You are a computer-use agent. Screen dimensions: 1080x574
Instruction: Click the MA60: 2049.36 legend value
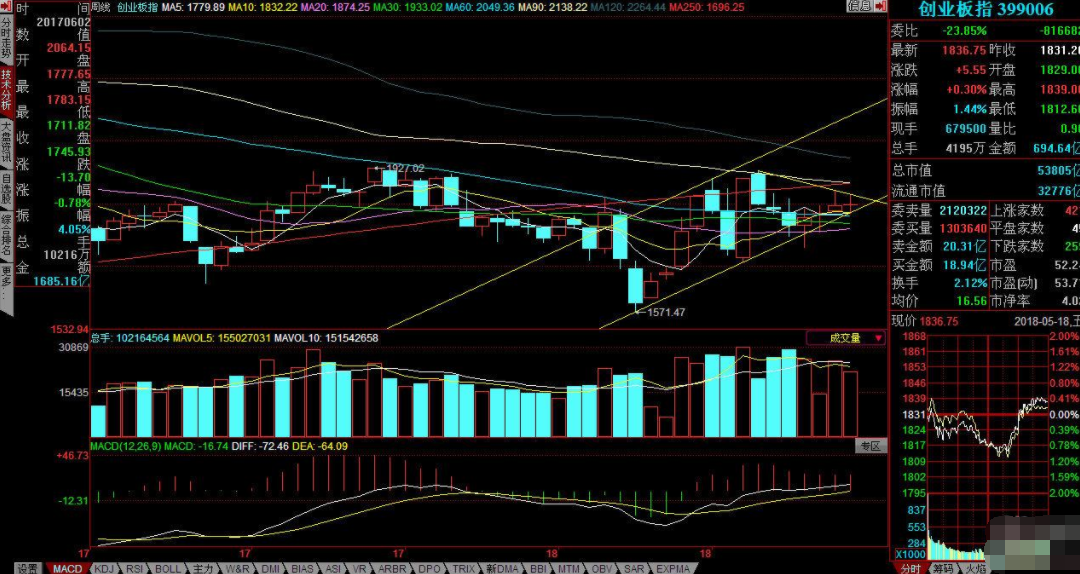tap(480, 7)
